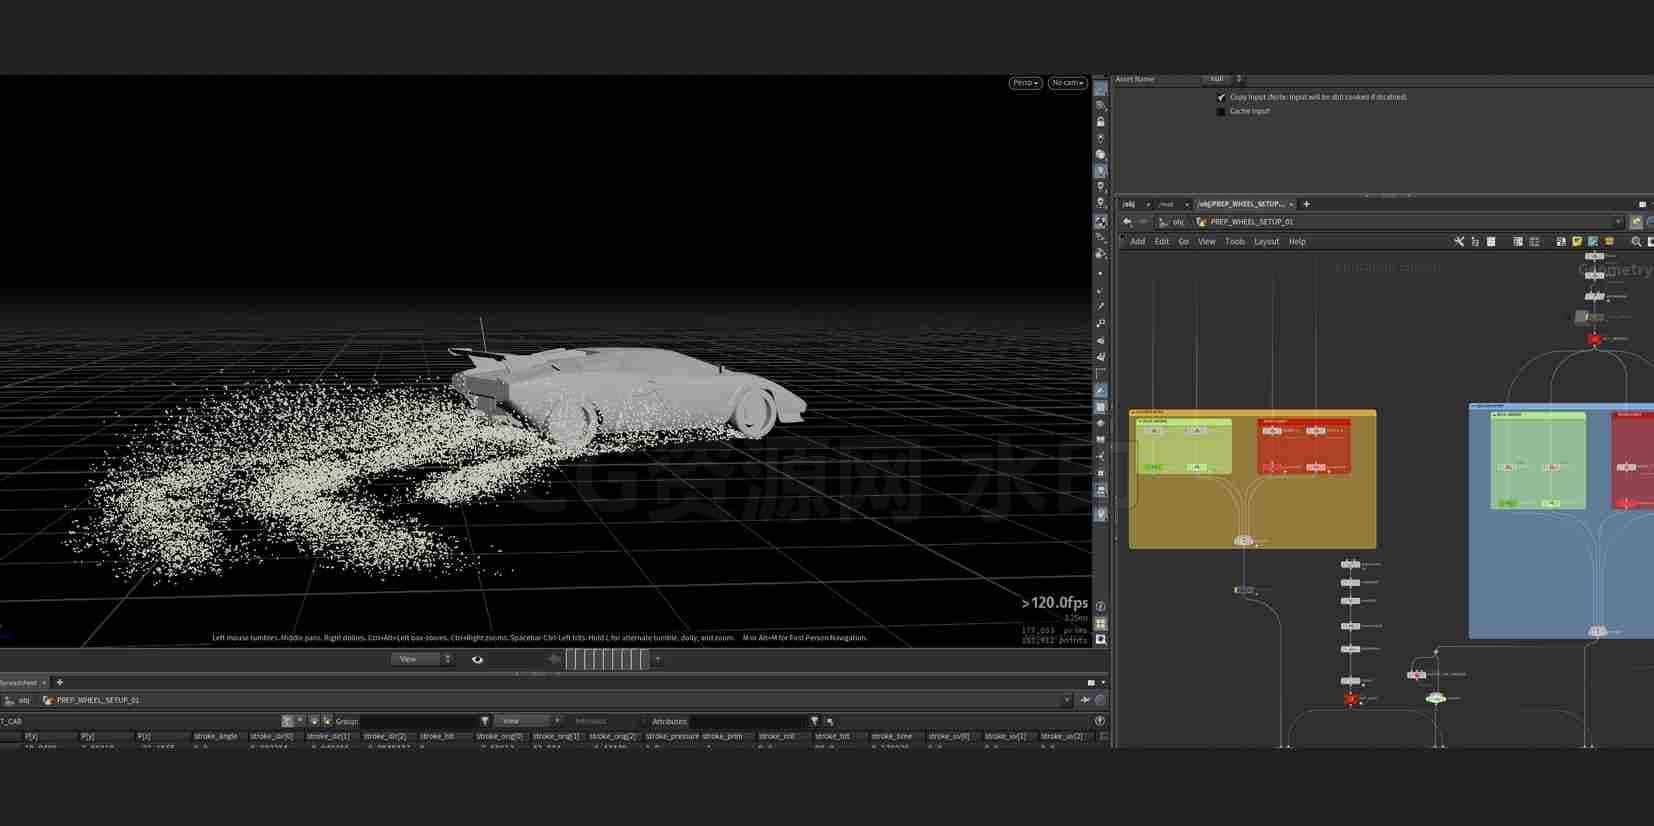This screenshot has height=826, width=1654.
Task: Open the spreadsheet View dropdown
Action: [x=529, y=721]
